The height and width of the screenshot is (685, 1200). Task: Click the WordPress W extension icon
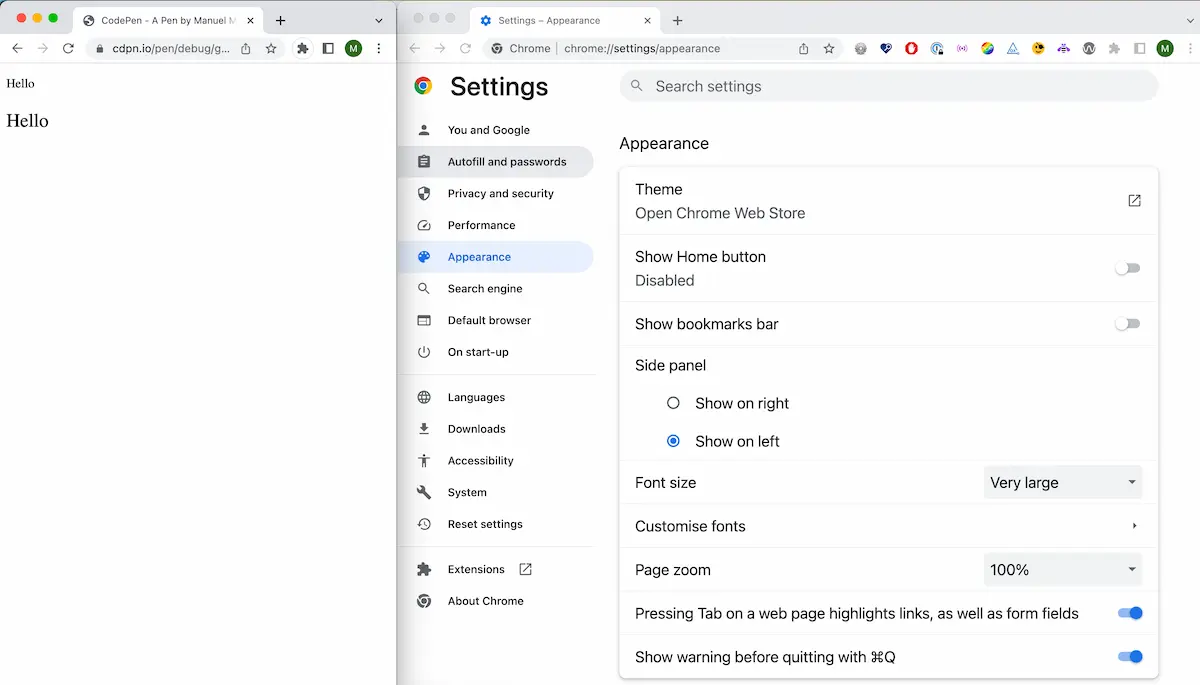[x=1089, y=48]
